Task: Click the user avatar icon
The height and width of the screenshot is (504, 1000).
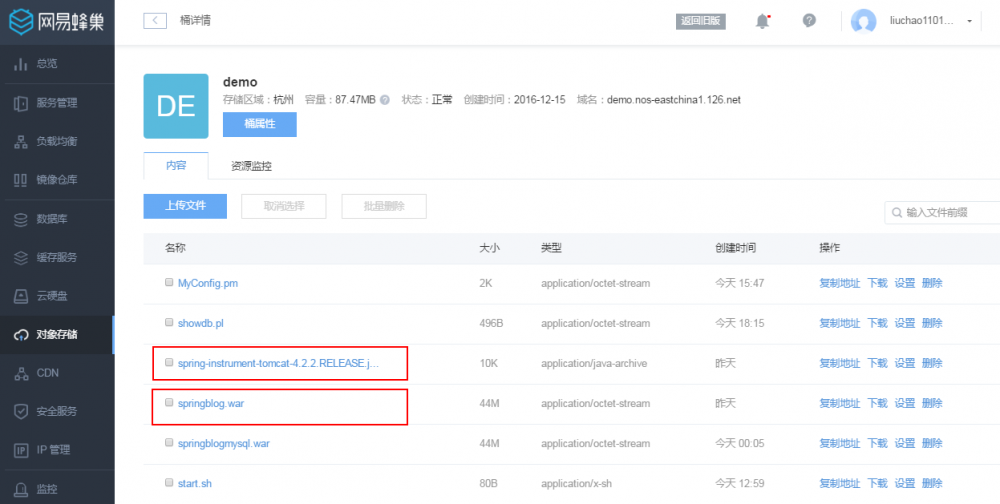Action: pos(864,21)
